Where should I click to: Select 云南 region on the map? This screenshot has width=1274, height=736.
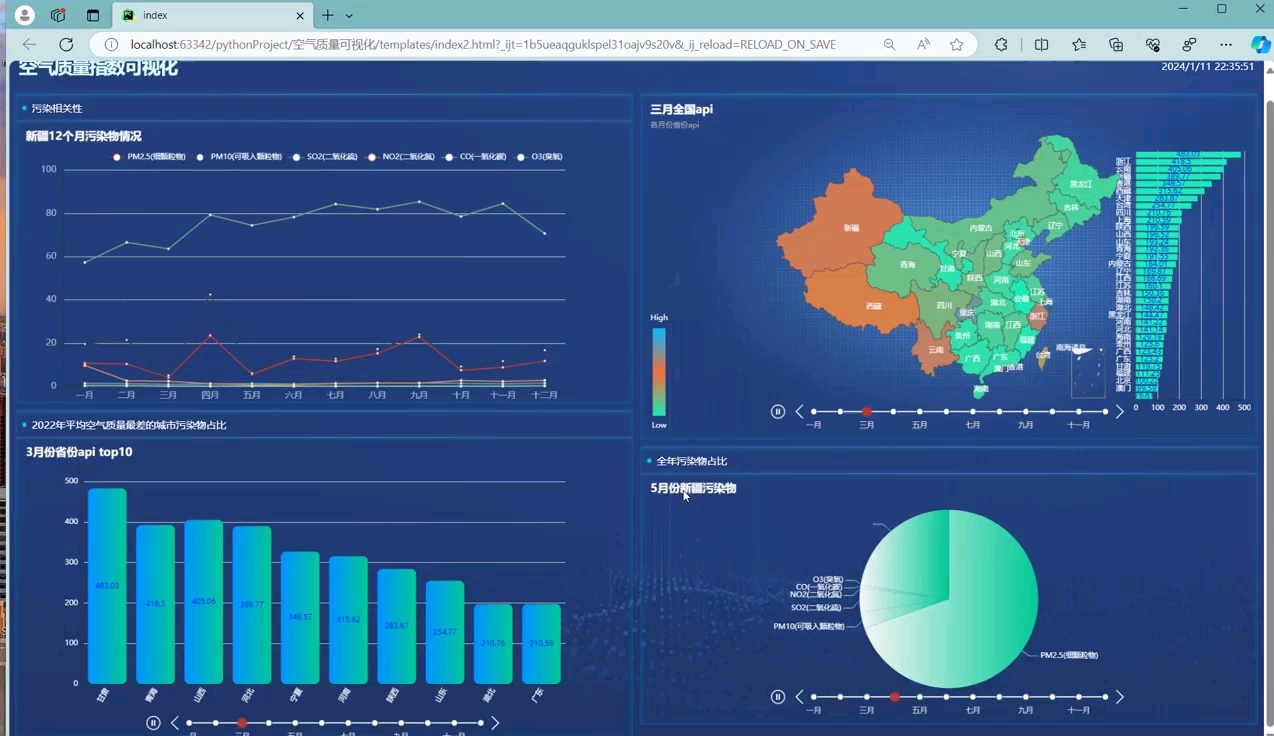(934, 350)
